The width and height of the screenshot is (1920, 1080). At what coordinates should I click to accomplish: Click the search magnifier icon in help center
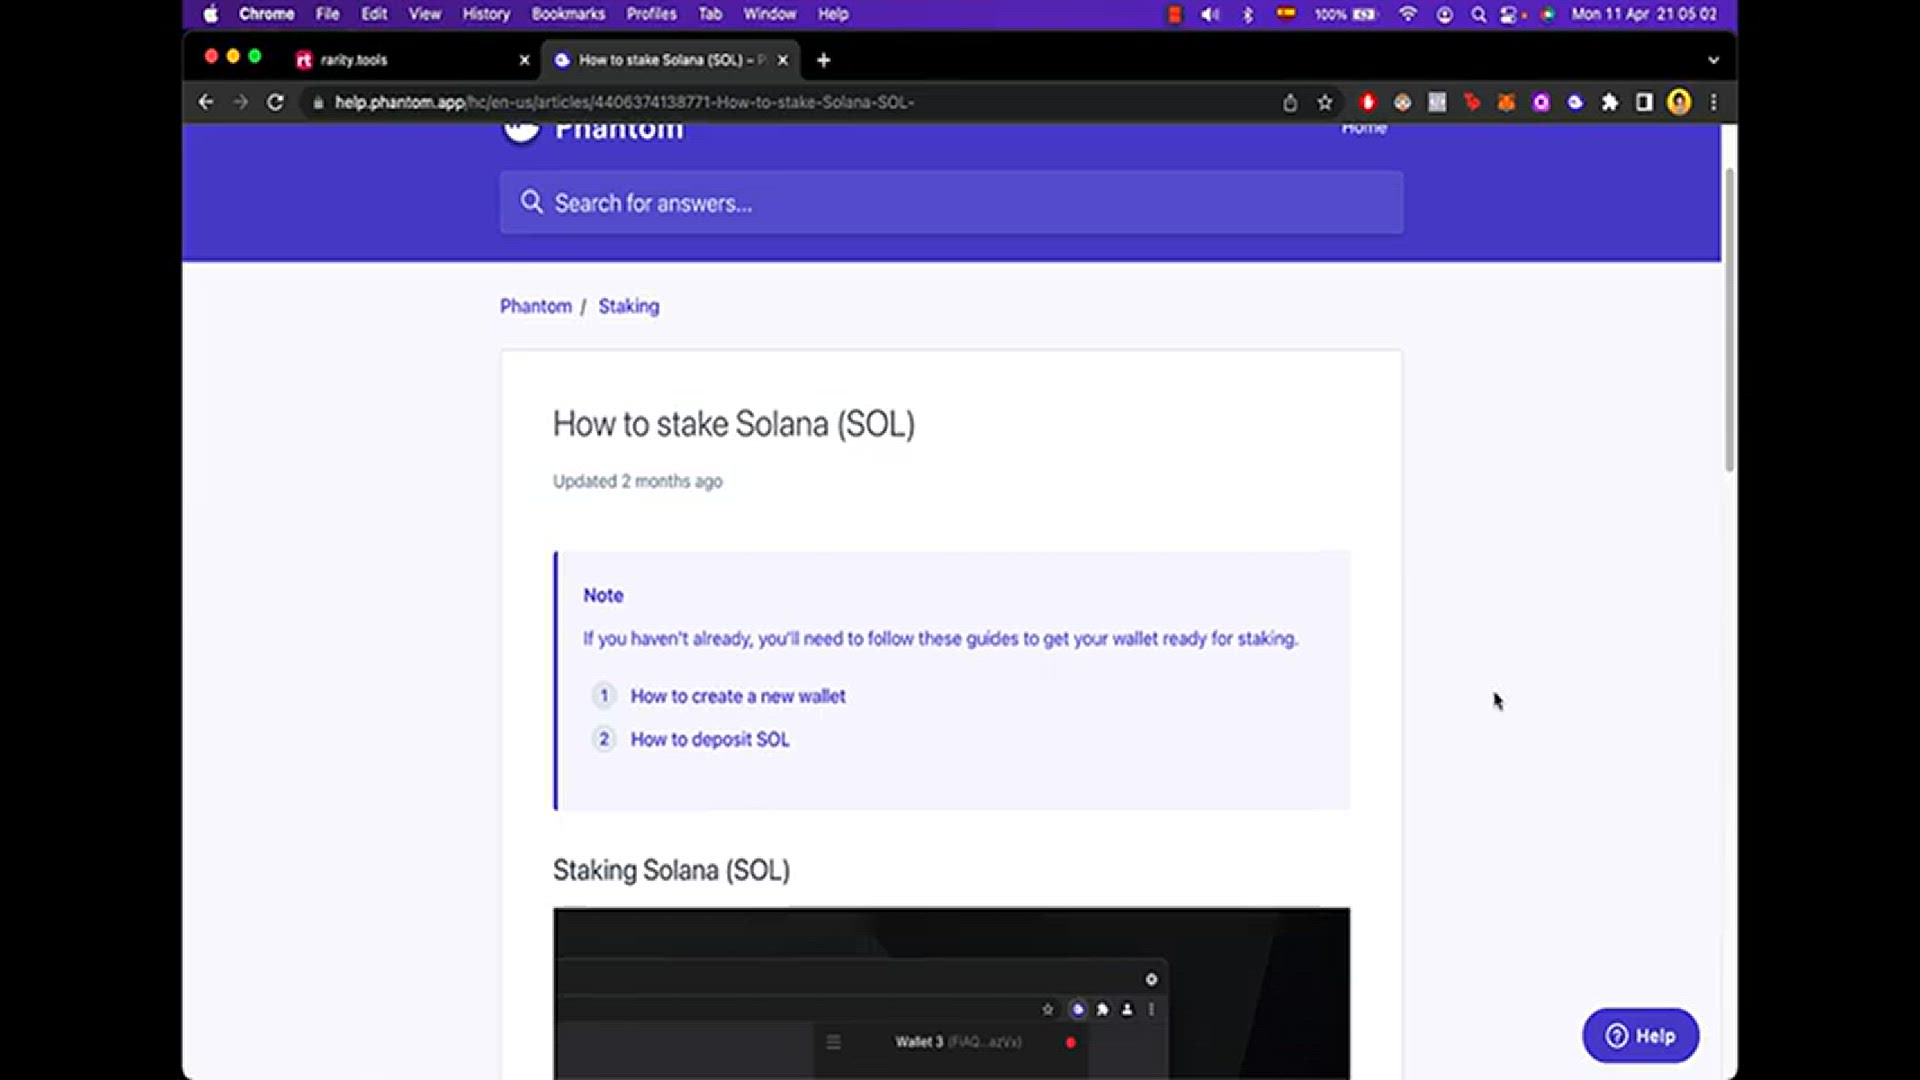pyautogui.click(x=531, y=202)
